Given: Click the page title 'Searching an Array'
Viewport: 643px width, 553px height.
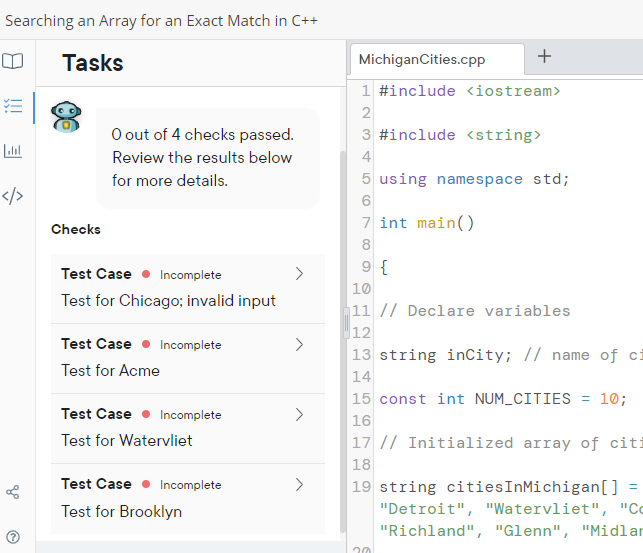Looking at the screenshot, I should pos(161,21).
